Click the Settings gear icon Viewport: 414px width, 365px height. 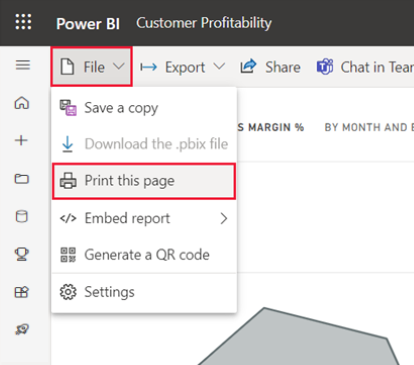(x=68, y=292)
